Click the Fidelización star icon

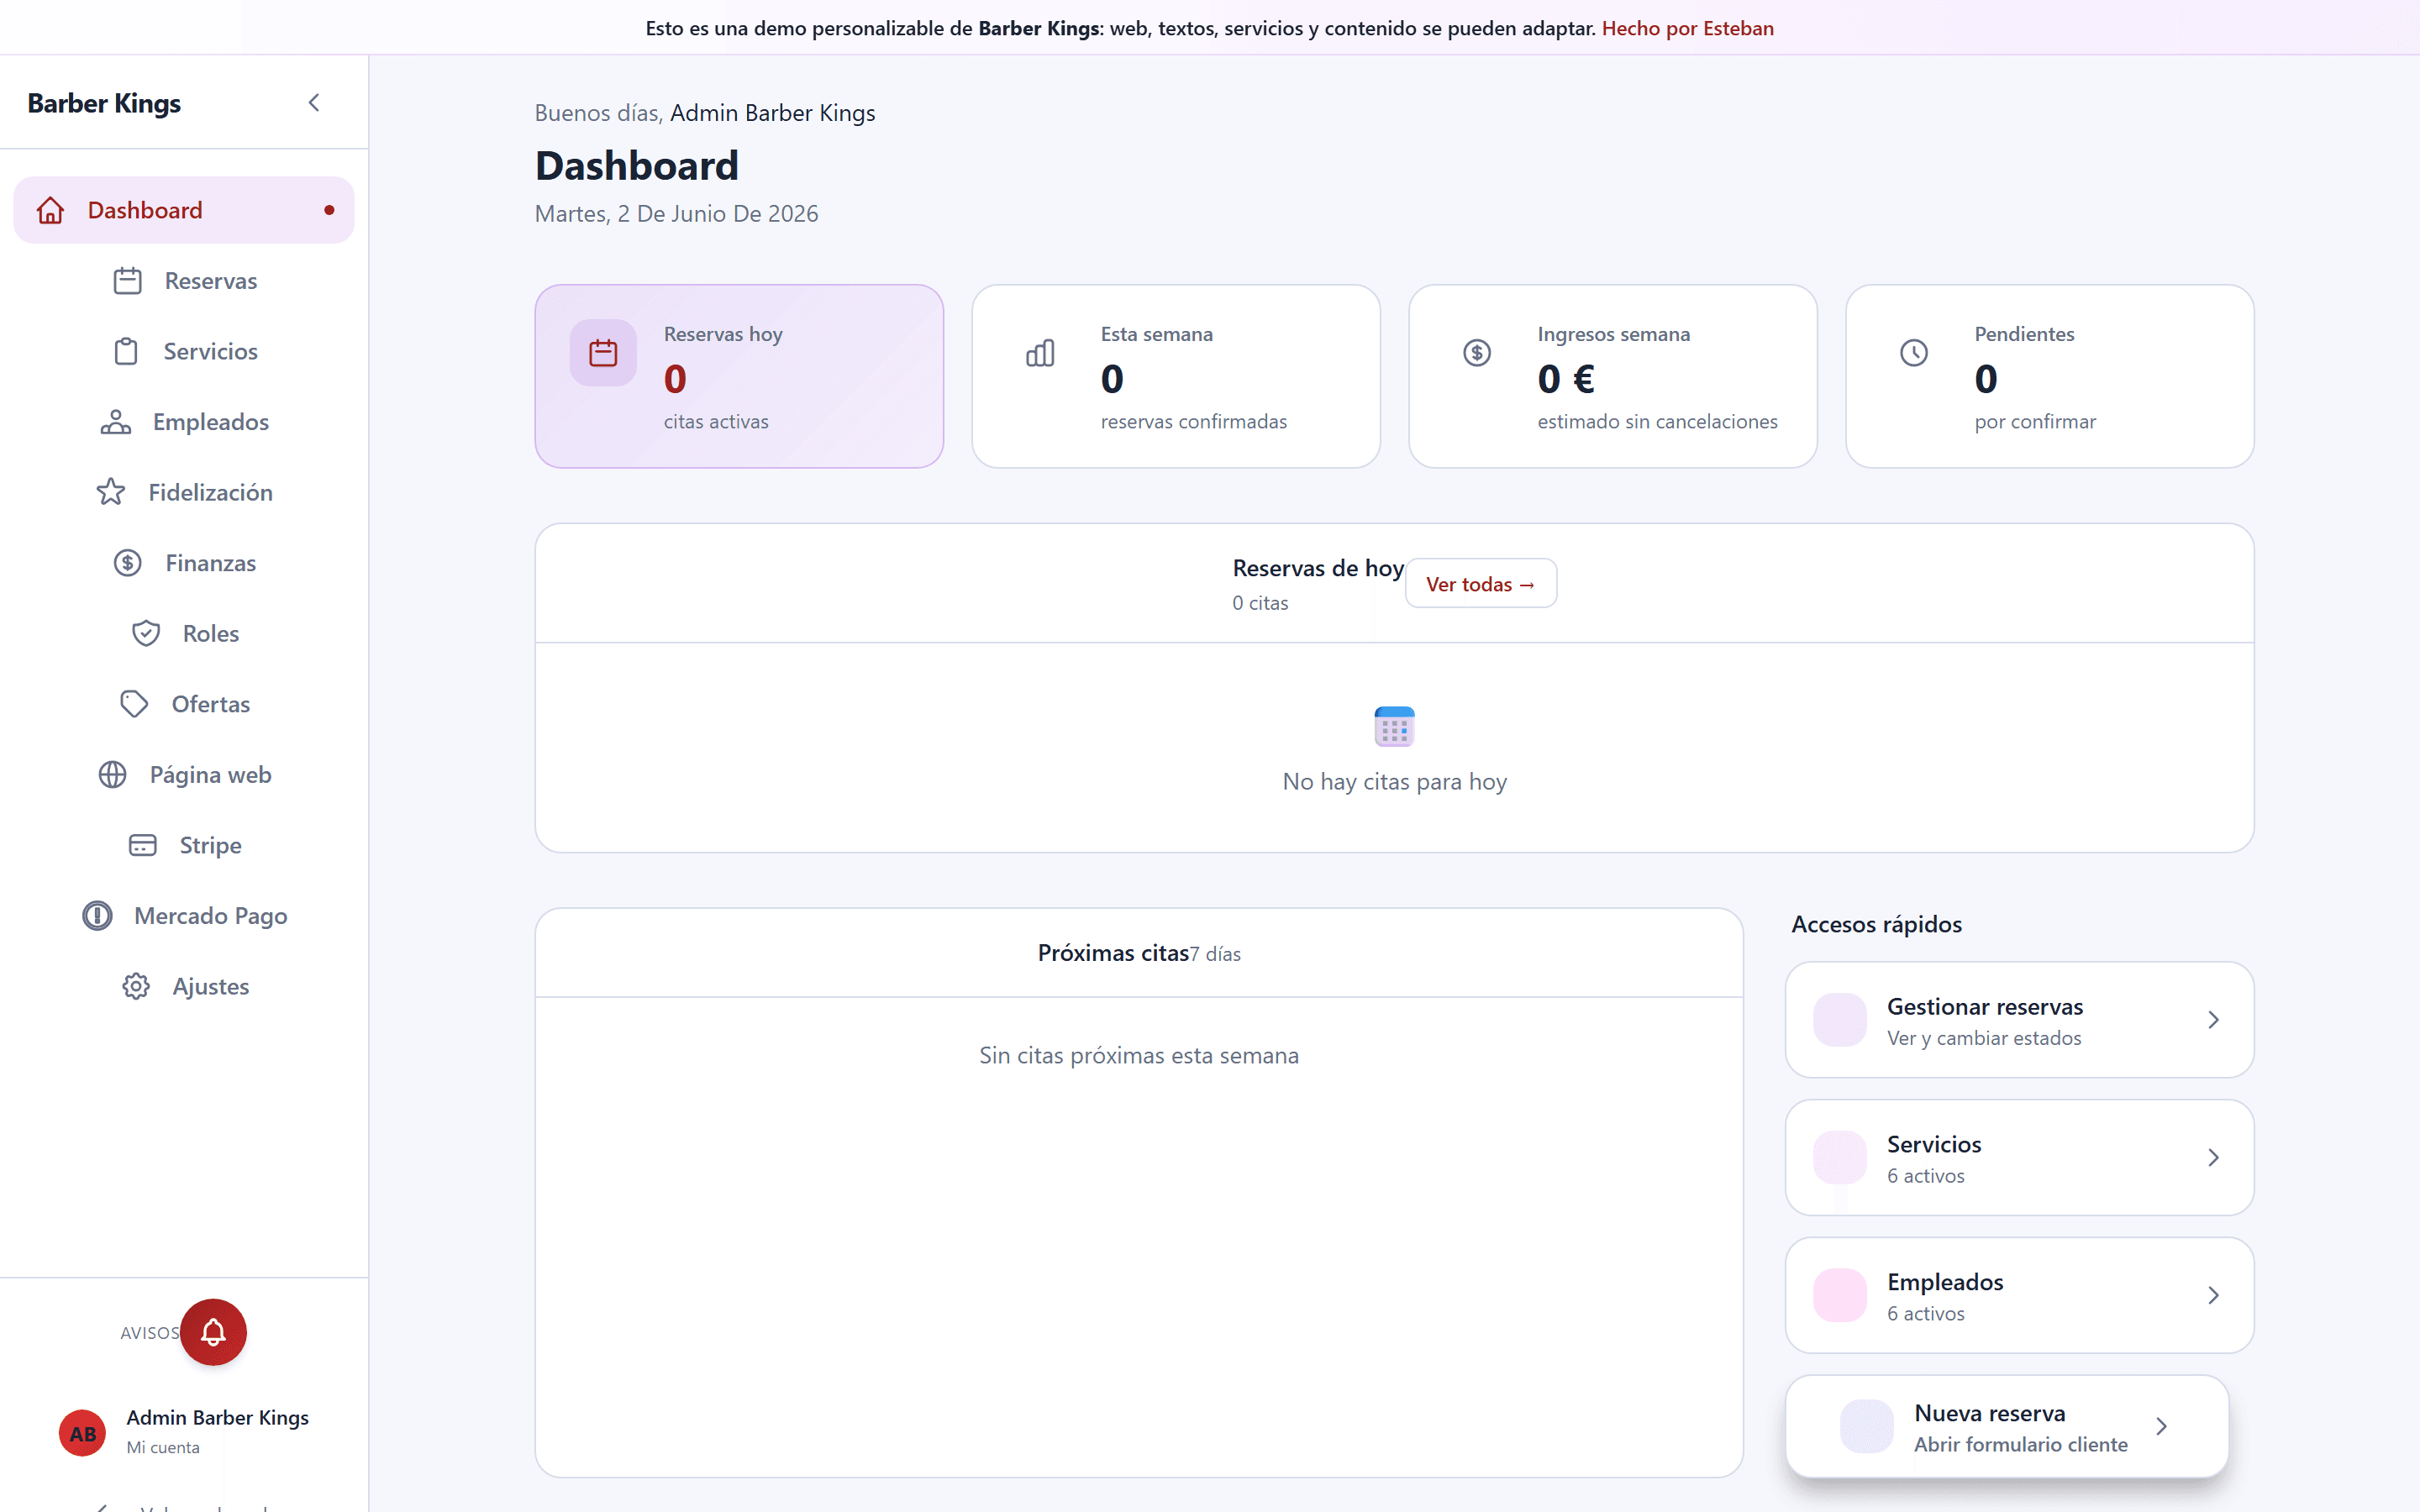(111, 492)
